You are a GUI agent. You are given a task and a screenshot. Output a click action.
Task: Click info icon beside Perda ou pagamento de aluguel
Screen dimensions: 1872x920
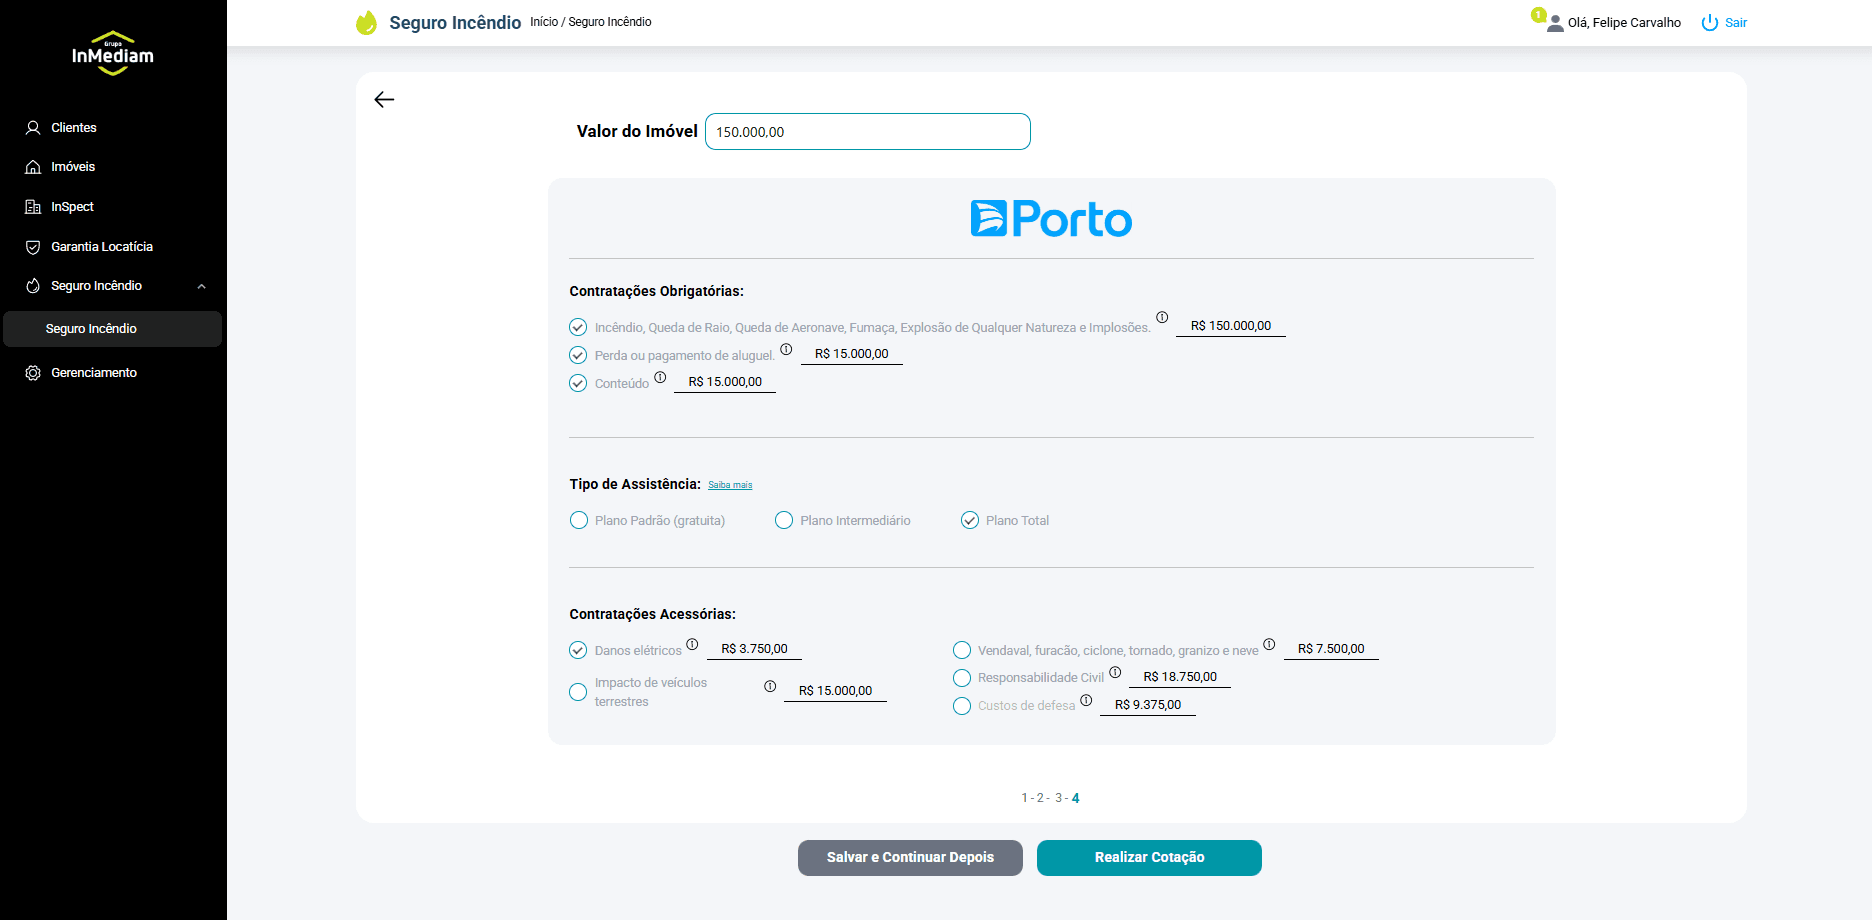click(x=786, y=349)
